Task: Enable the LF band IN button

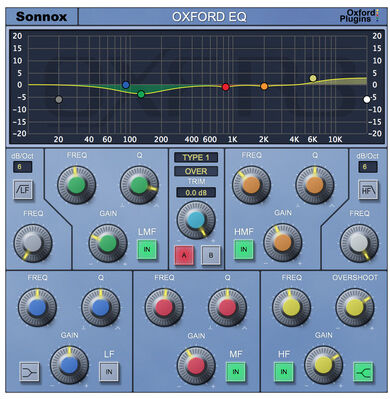Action: coord(109,372)
